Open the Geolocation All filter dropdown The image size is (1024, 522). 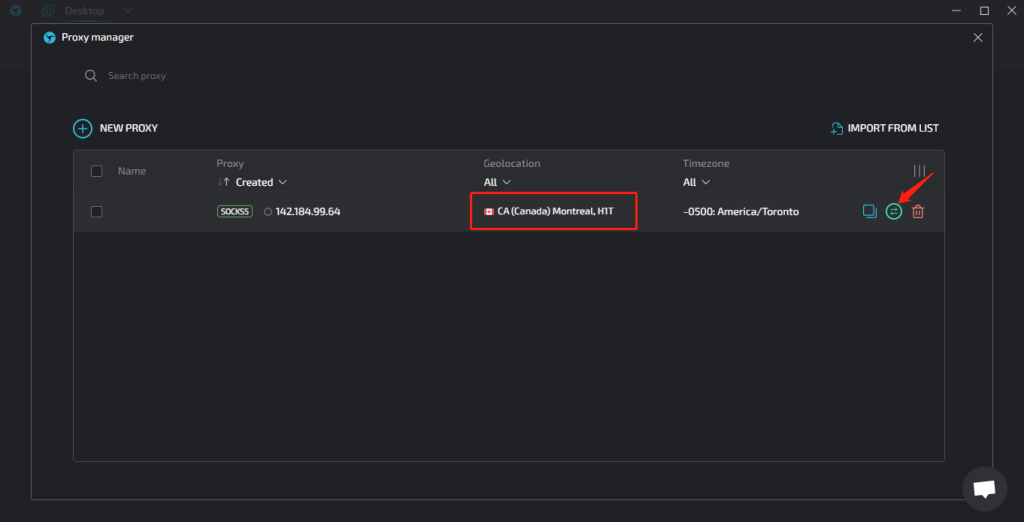tap(497, 182)
